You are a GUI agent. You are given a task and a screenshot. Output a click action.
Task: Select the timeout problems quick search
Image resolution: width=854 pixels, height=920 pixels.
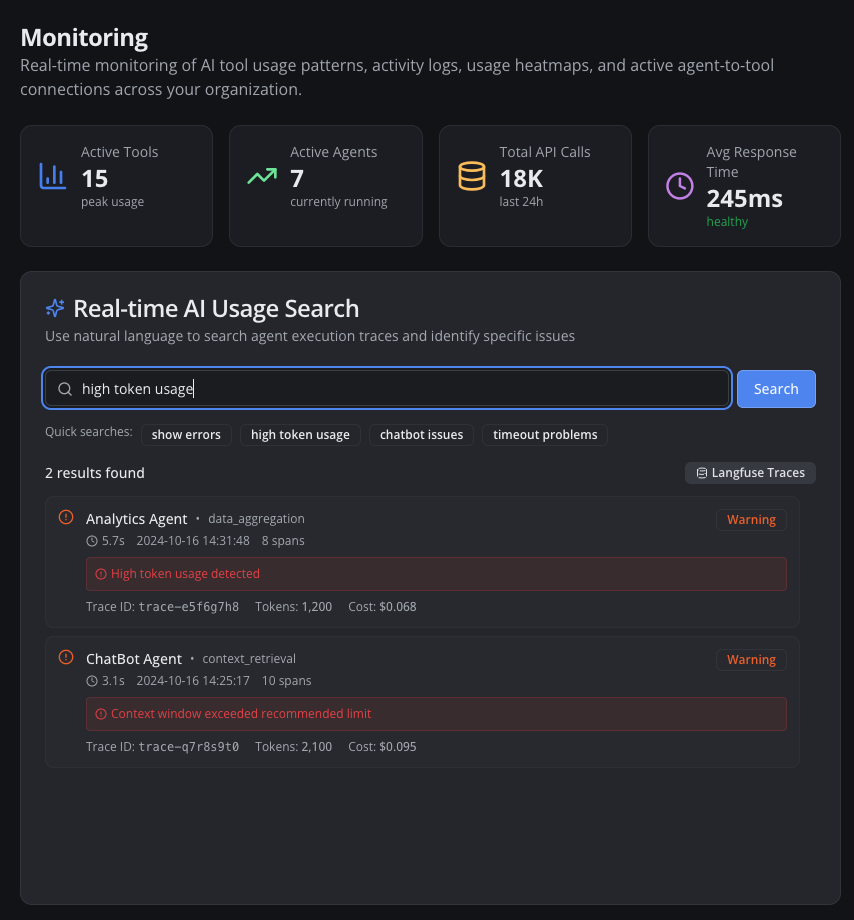(x=544, y=435)
